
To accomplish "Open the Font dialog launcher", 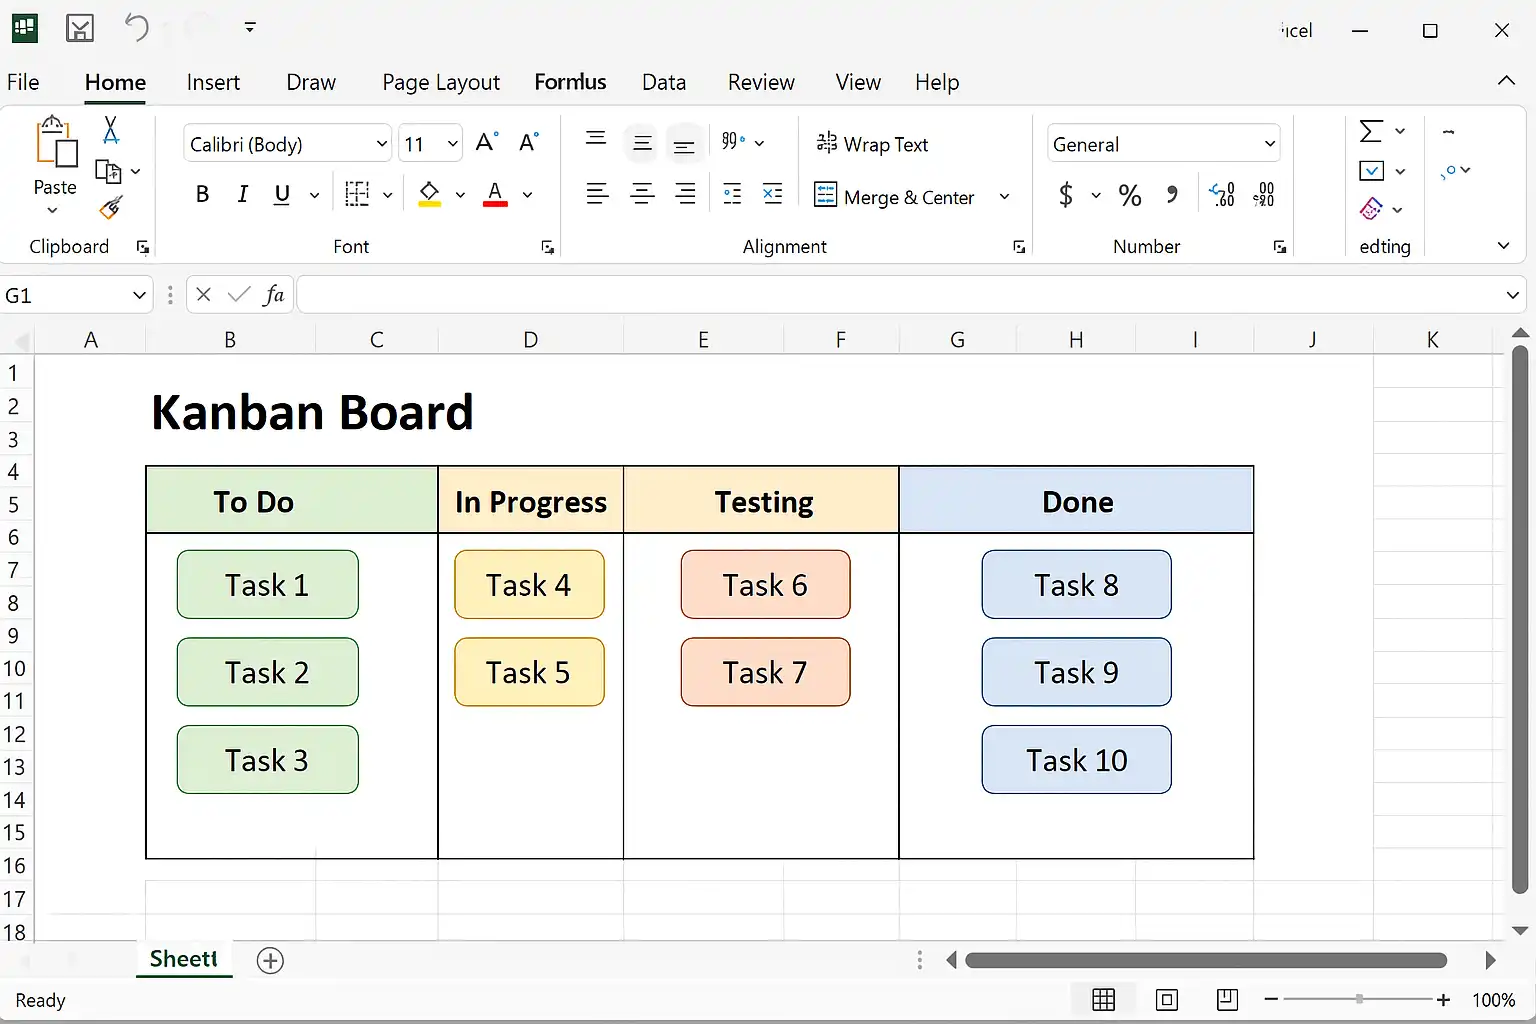I will [x=548, y=247].
